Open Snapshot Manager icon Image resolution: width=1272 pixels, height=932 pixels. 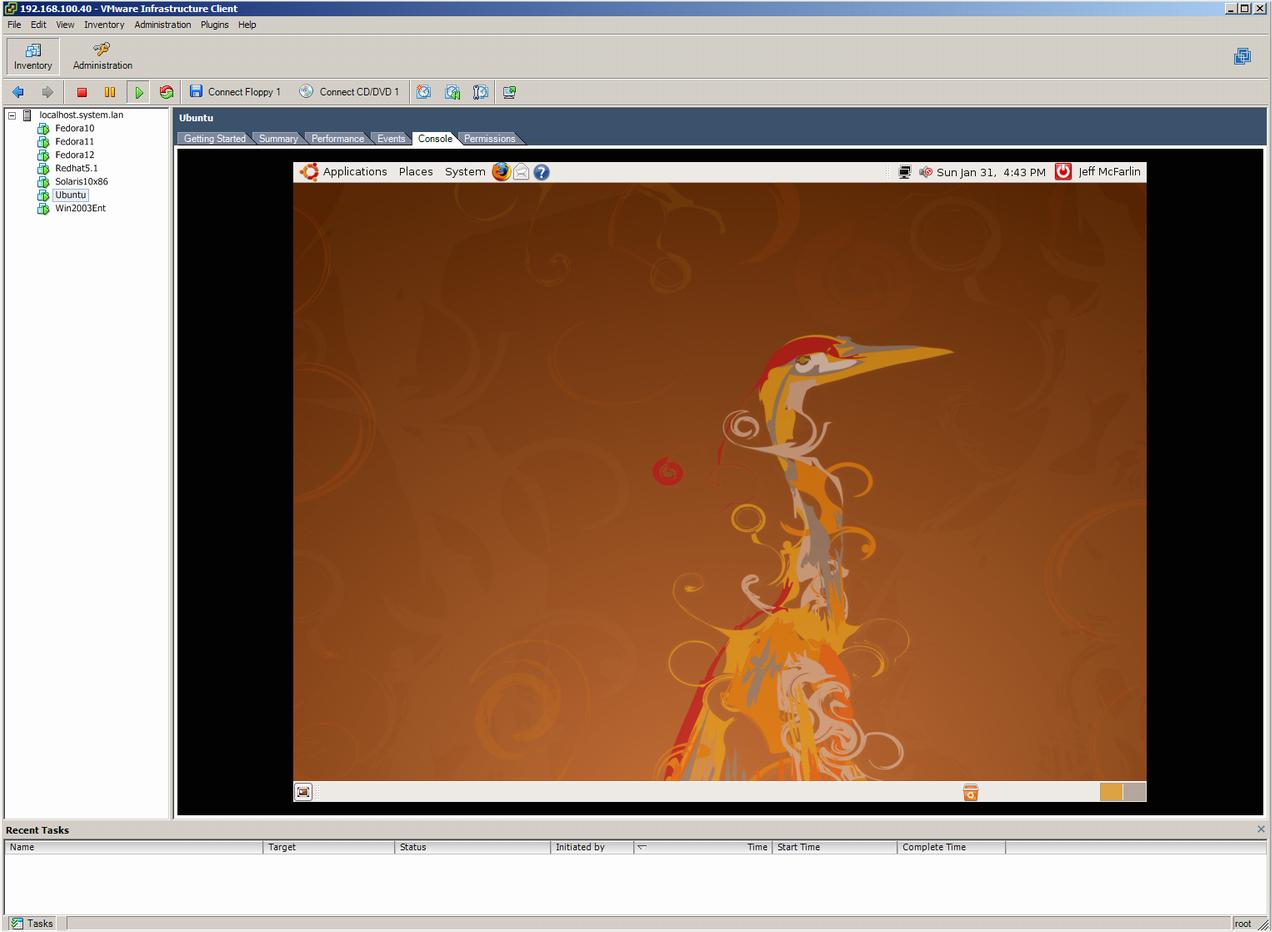[x=480, y=92]
